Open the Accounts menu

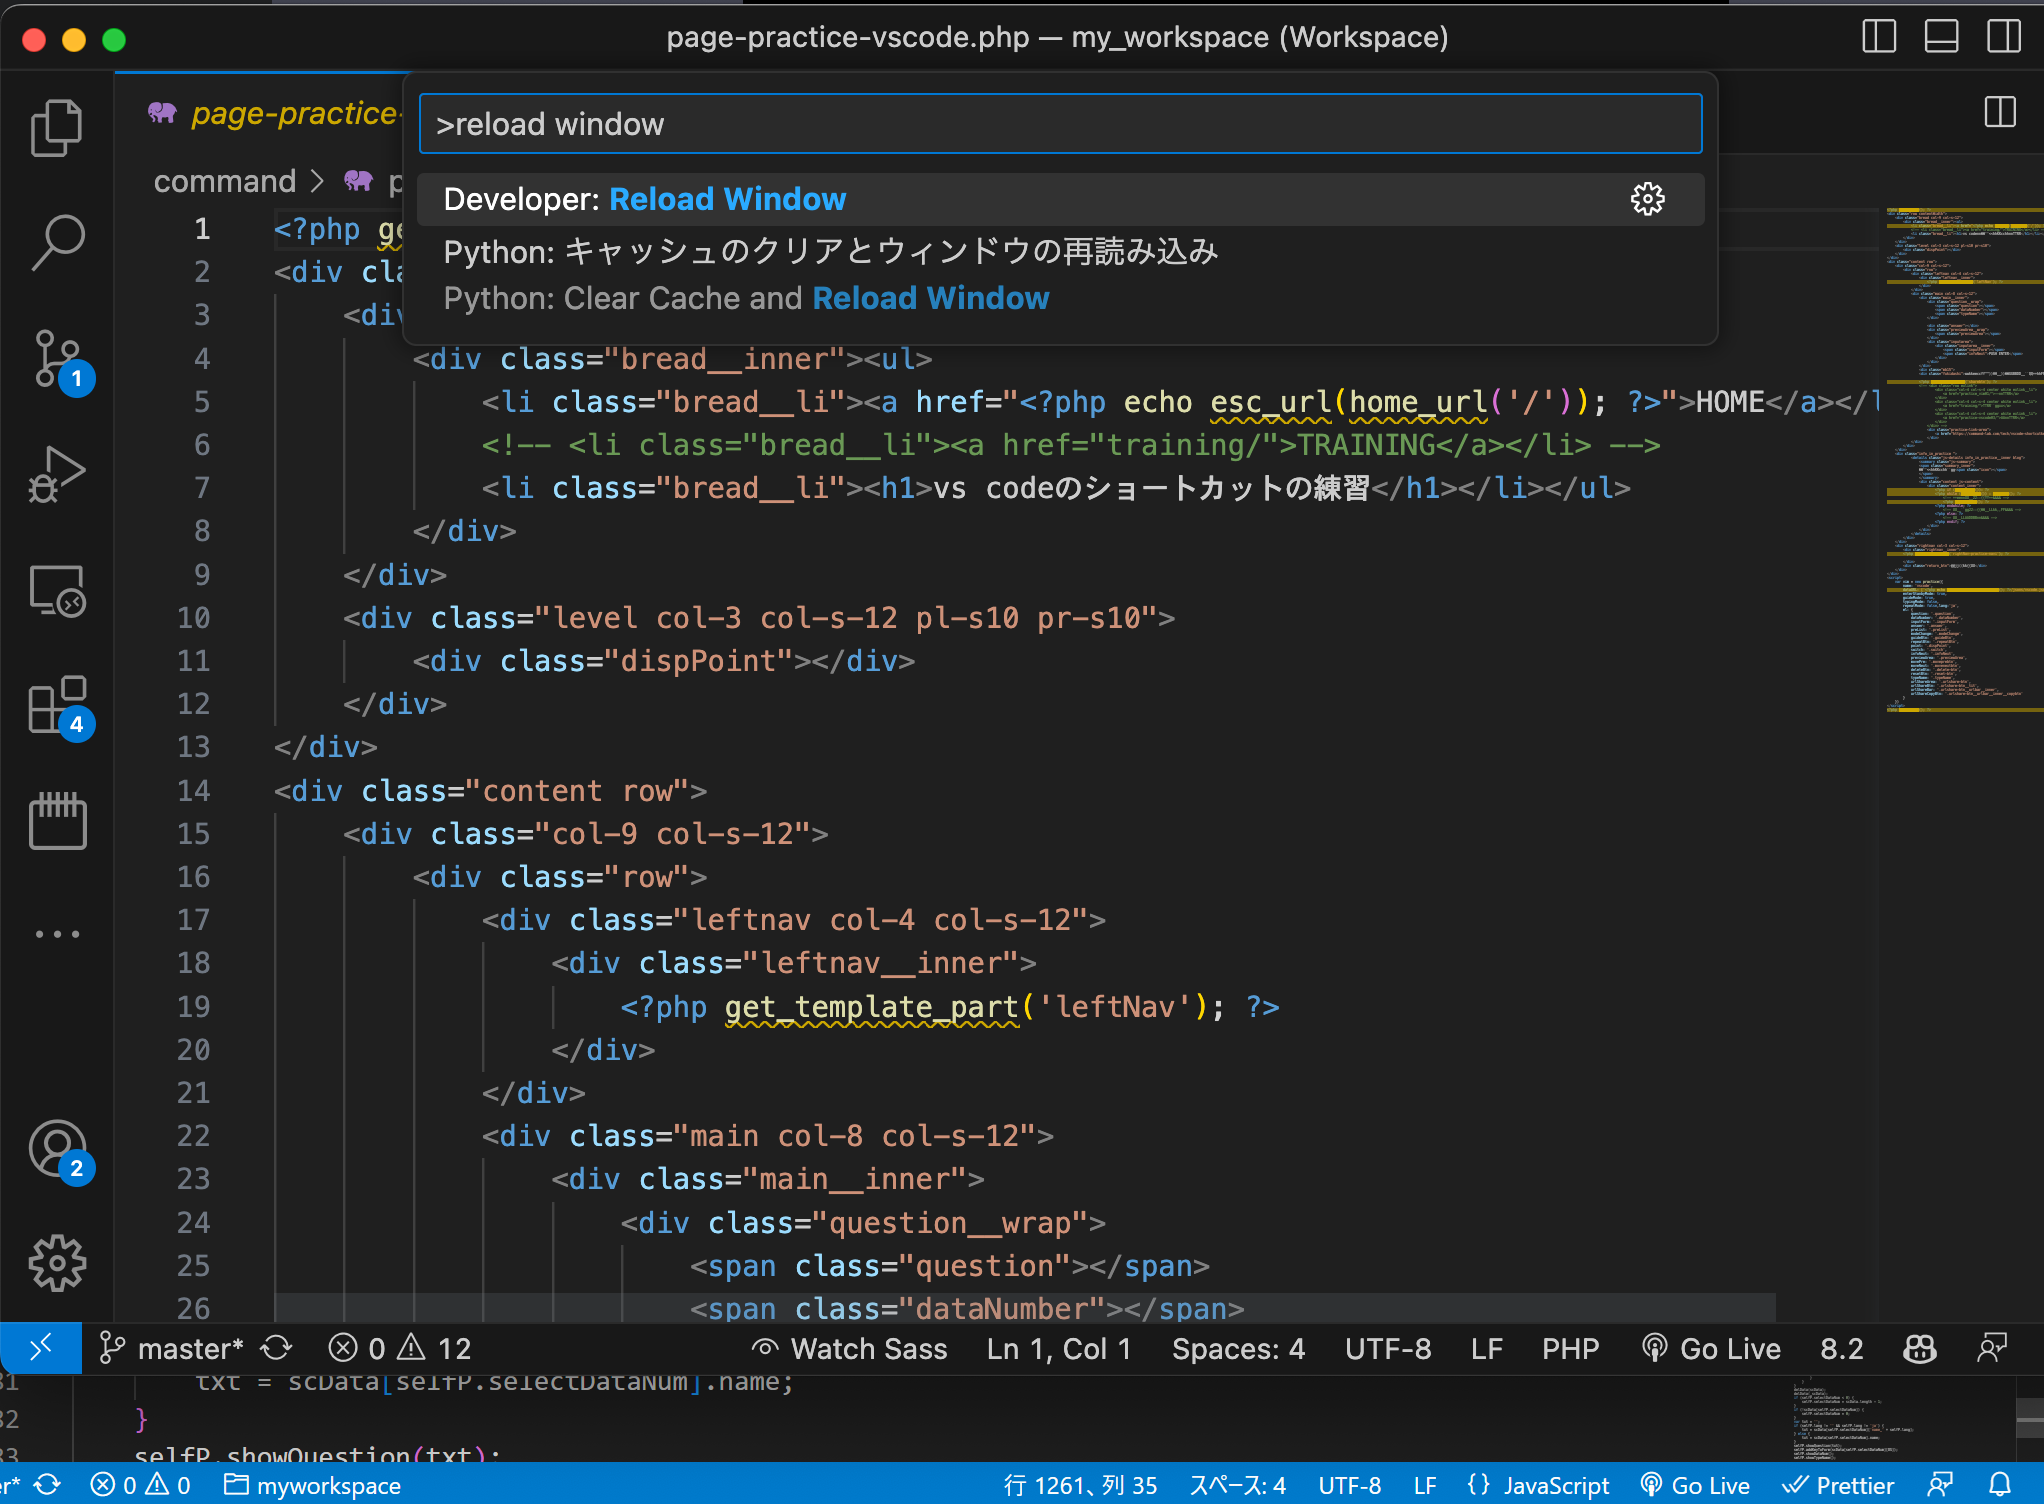pyautogui.click(x=57, y=1150)
